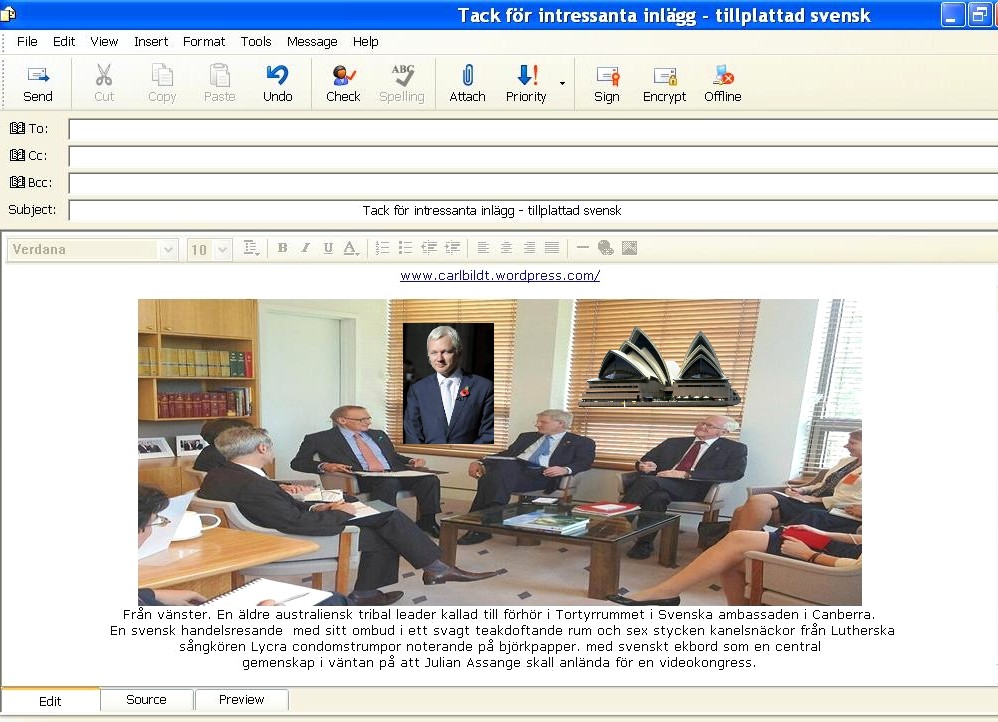Decrease paragraph indentation
The image size is (998, 722).
[429, 248]
